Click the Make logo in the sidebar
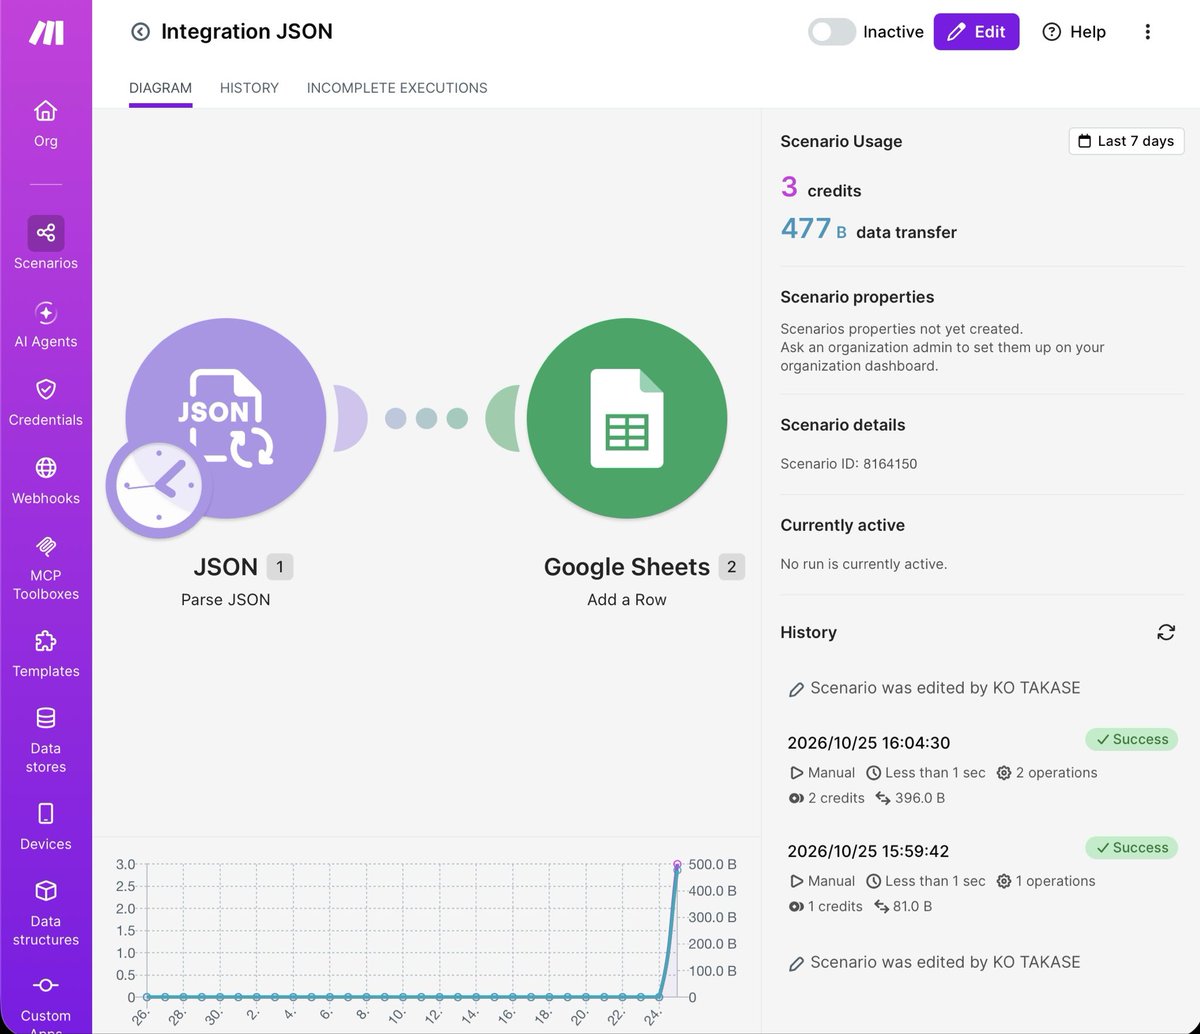Screen dimensions: 1200x1034 coord(46,33)
